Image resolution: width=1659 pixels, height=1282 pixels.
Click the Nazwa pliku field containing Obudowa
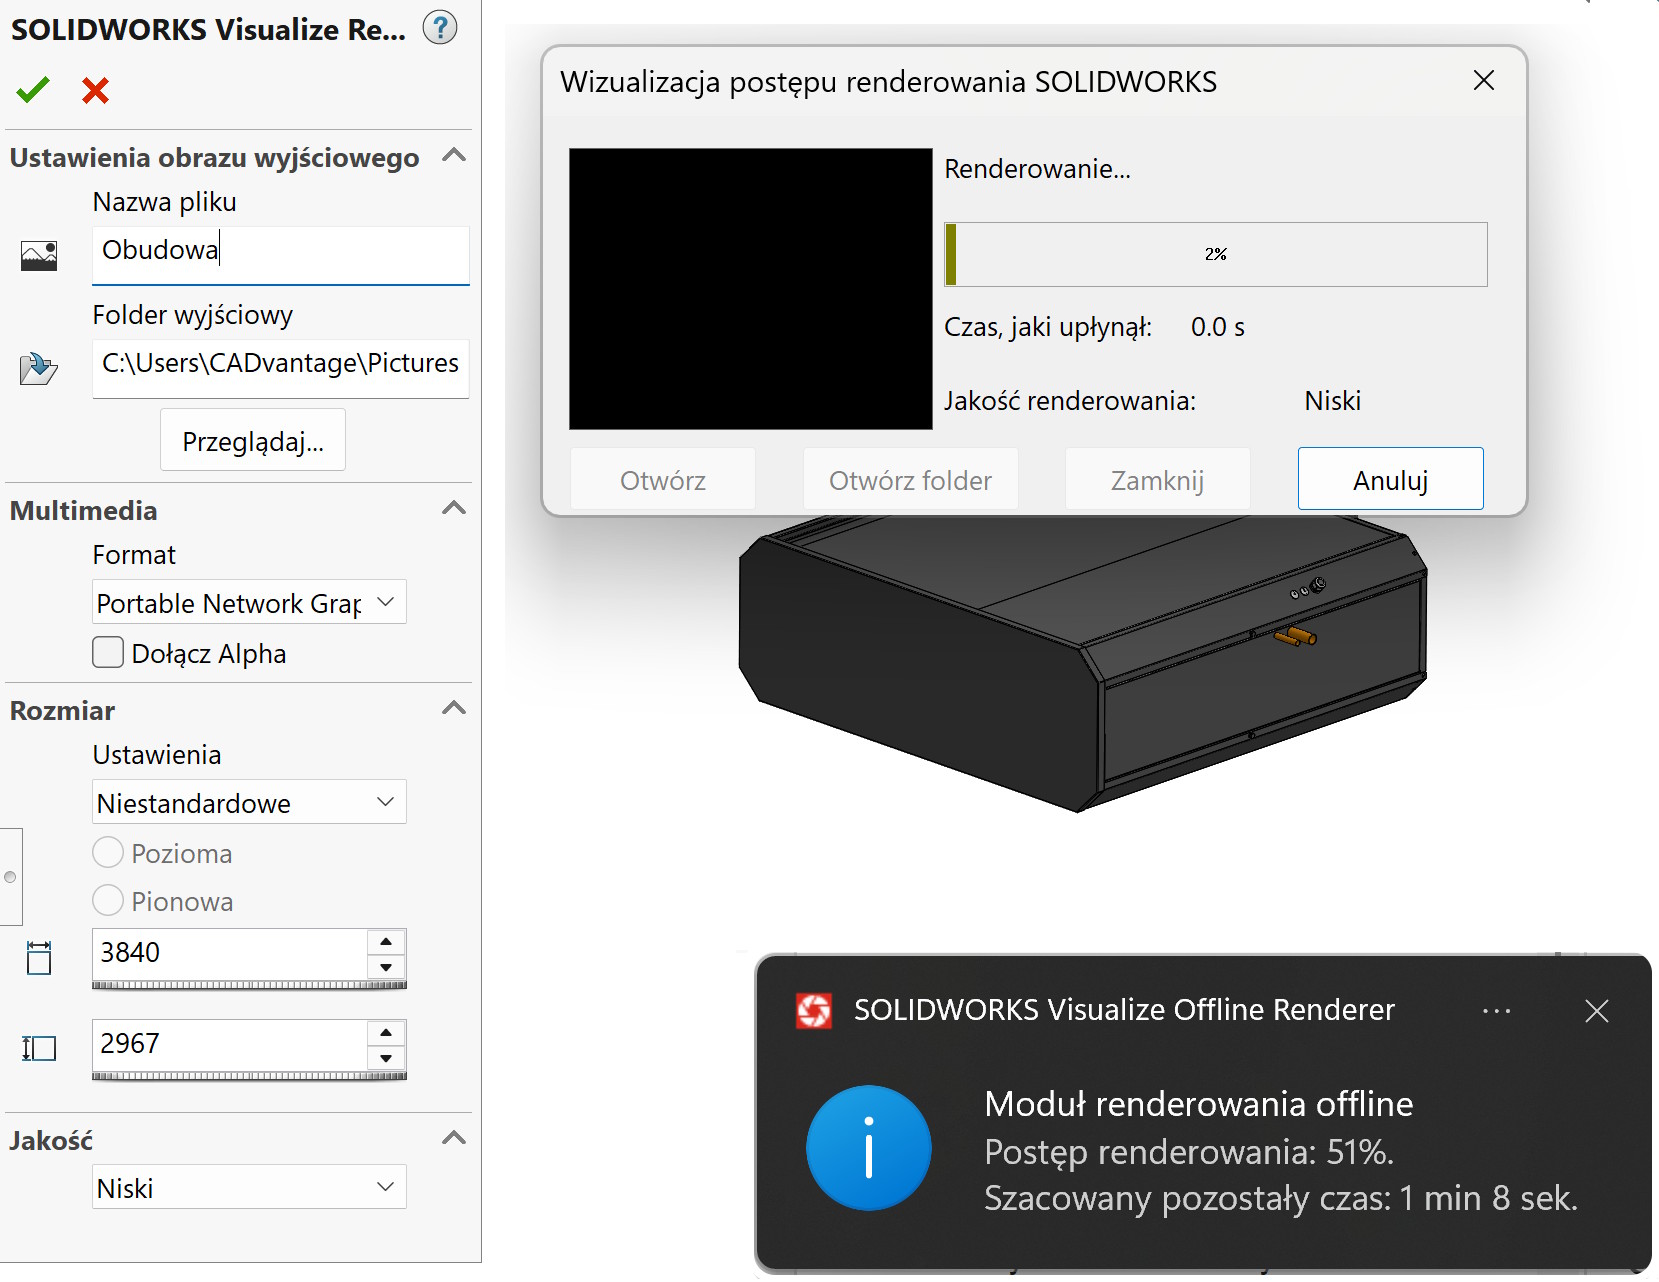click(x=280, y=251)
